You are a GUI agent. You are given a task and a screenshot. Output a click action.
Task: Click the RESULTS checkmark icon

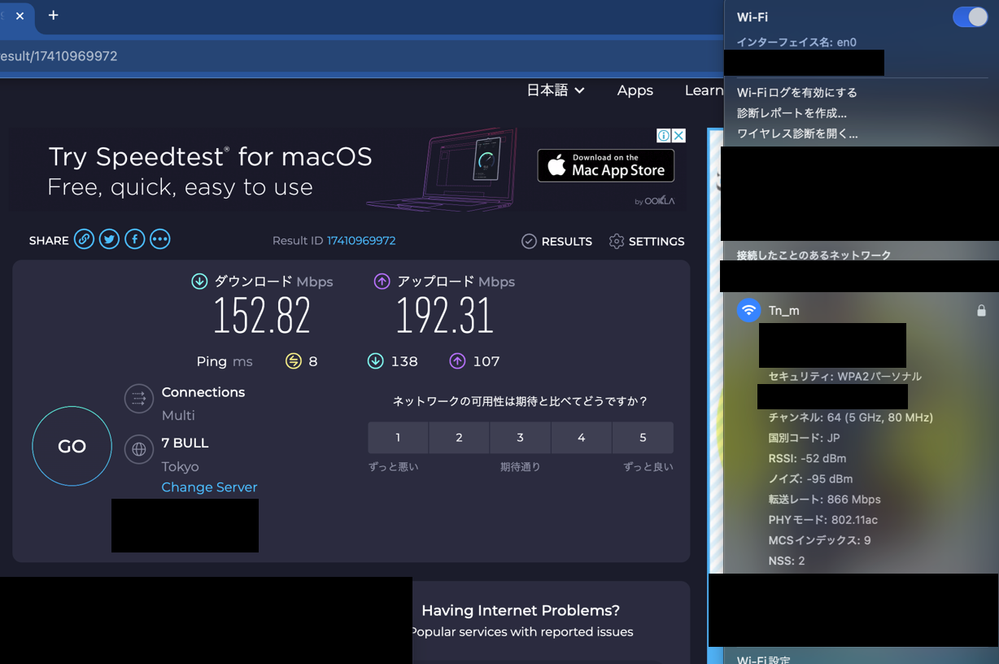pos(529,241)
